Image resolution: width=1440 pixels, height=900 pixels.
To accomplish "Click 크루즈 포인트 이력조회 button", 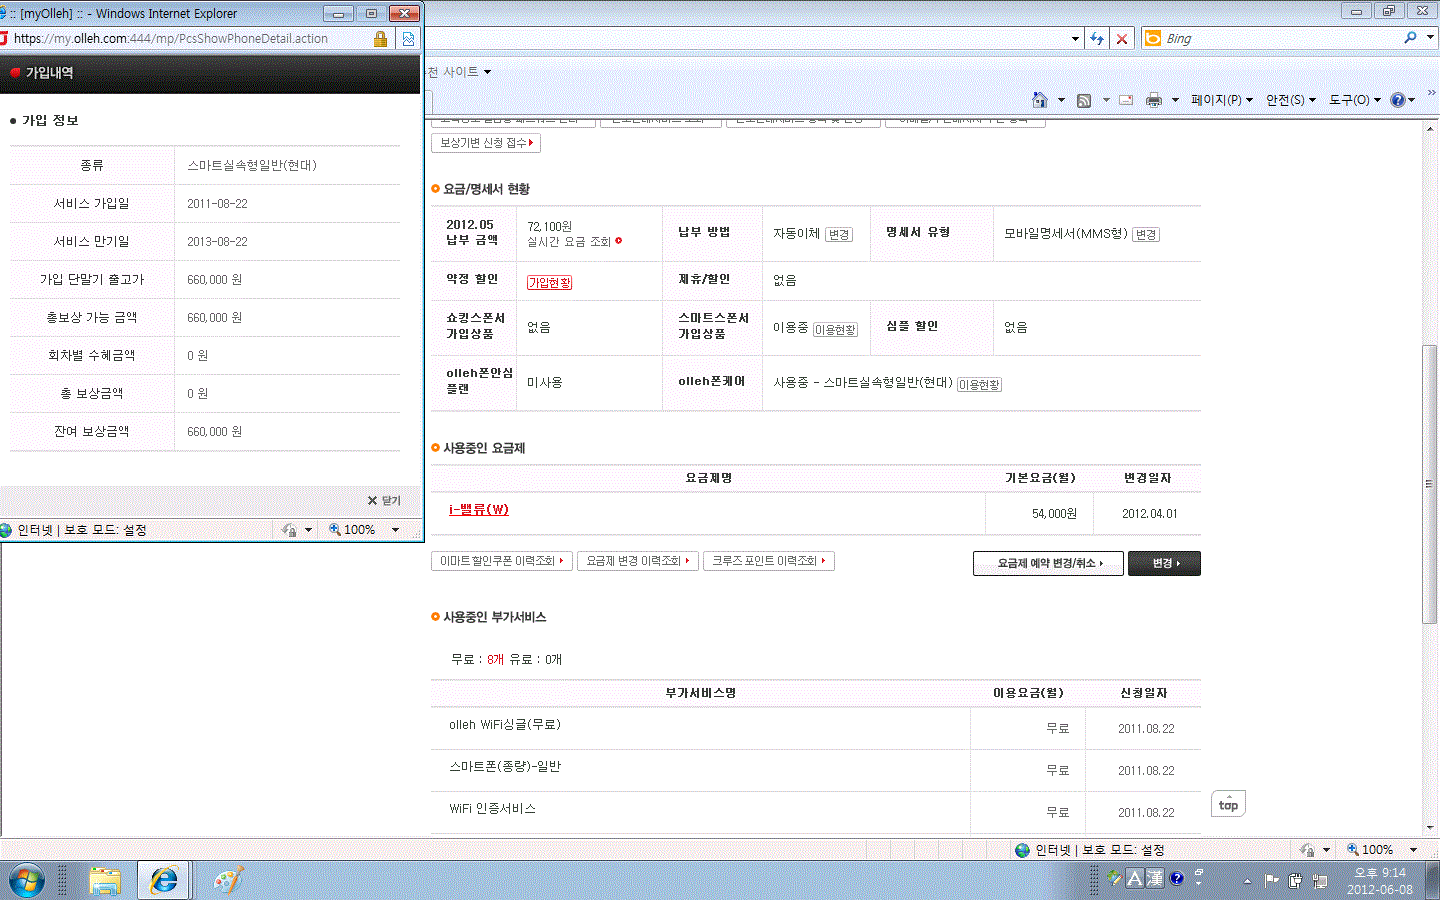I will 769,561.
